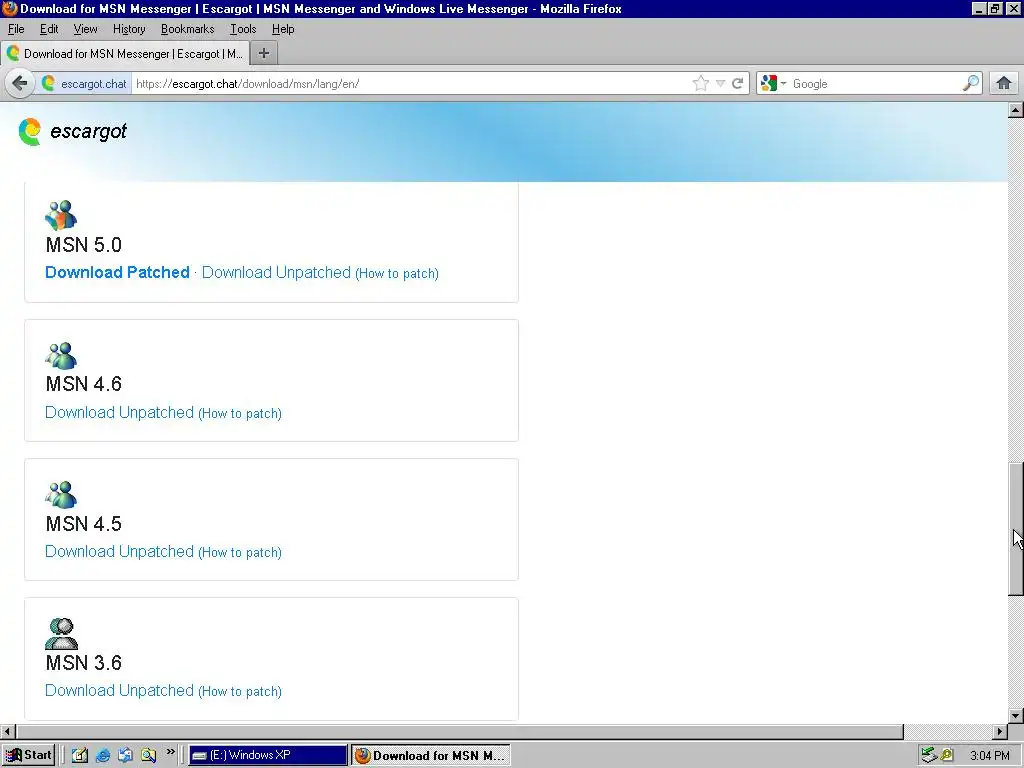Open the History menu
Viewport: 1024px width, 768px height.
pos(129,29)
